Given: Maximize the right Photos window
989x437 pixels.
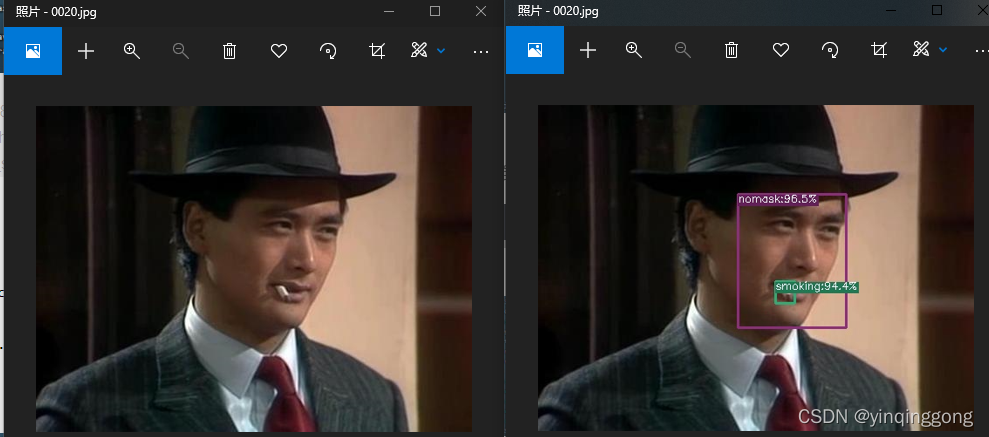Looking at the screenshot, I should click(937, 10).
